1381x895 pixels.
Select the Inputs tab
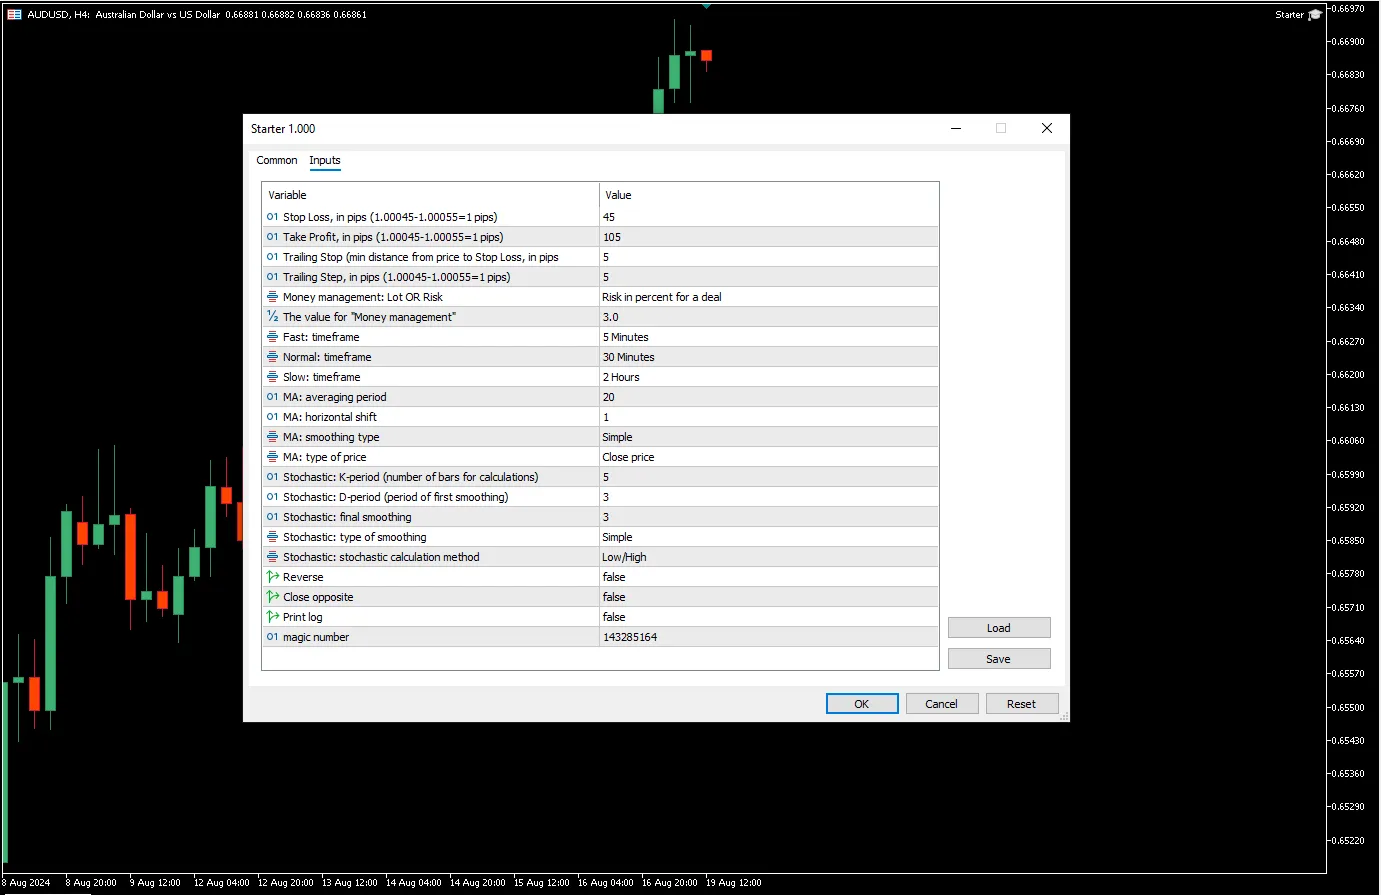click(x=325, y=160)
